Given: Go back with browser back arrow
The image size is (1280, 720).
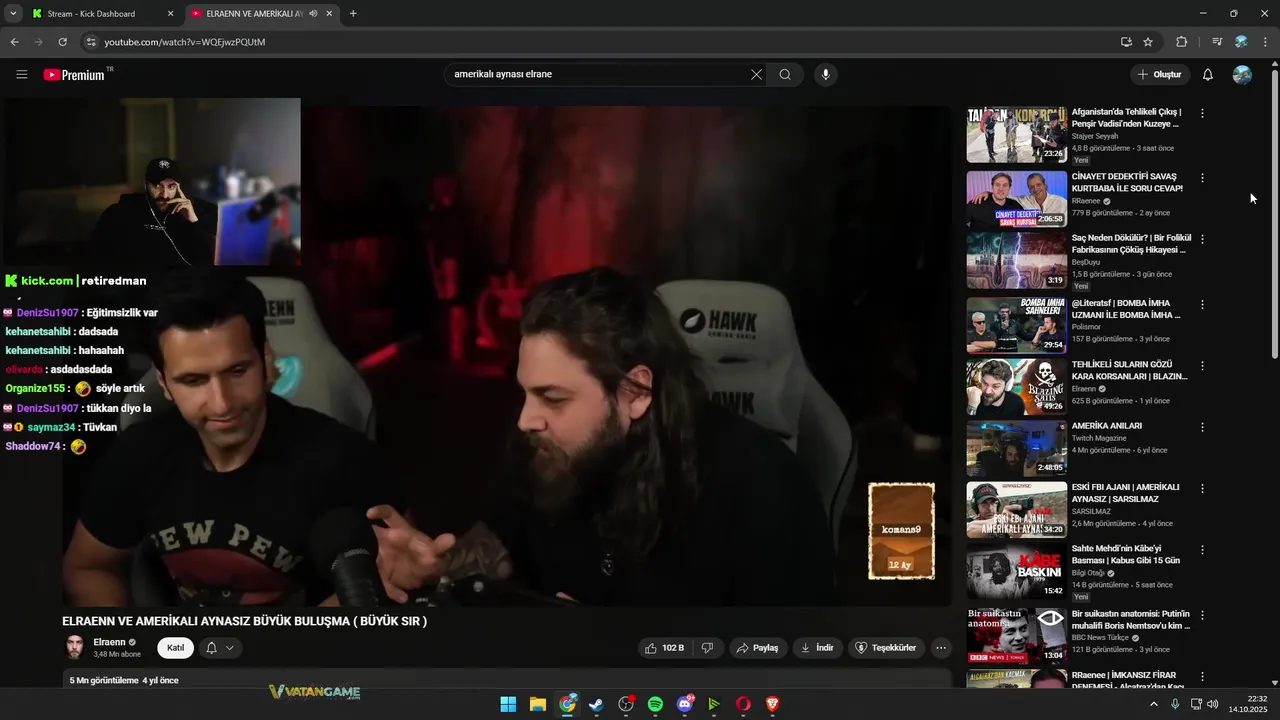Looking at the screenshot, I should point(14,42).
